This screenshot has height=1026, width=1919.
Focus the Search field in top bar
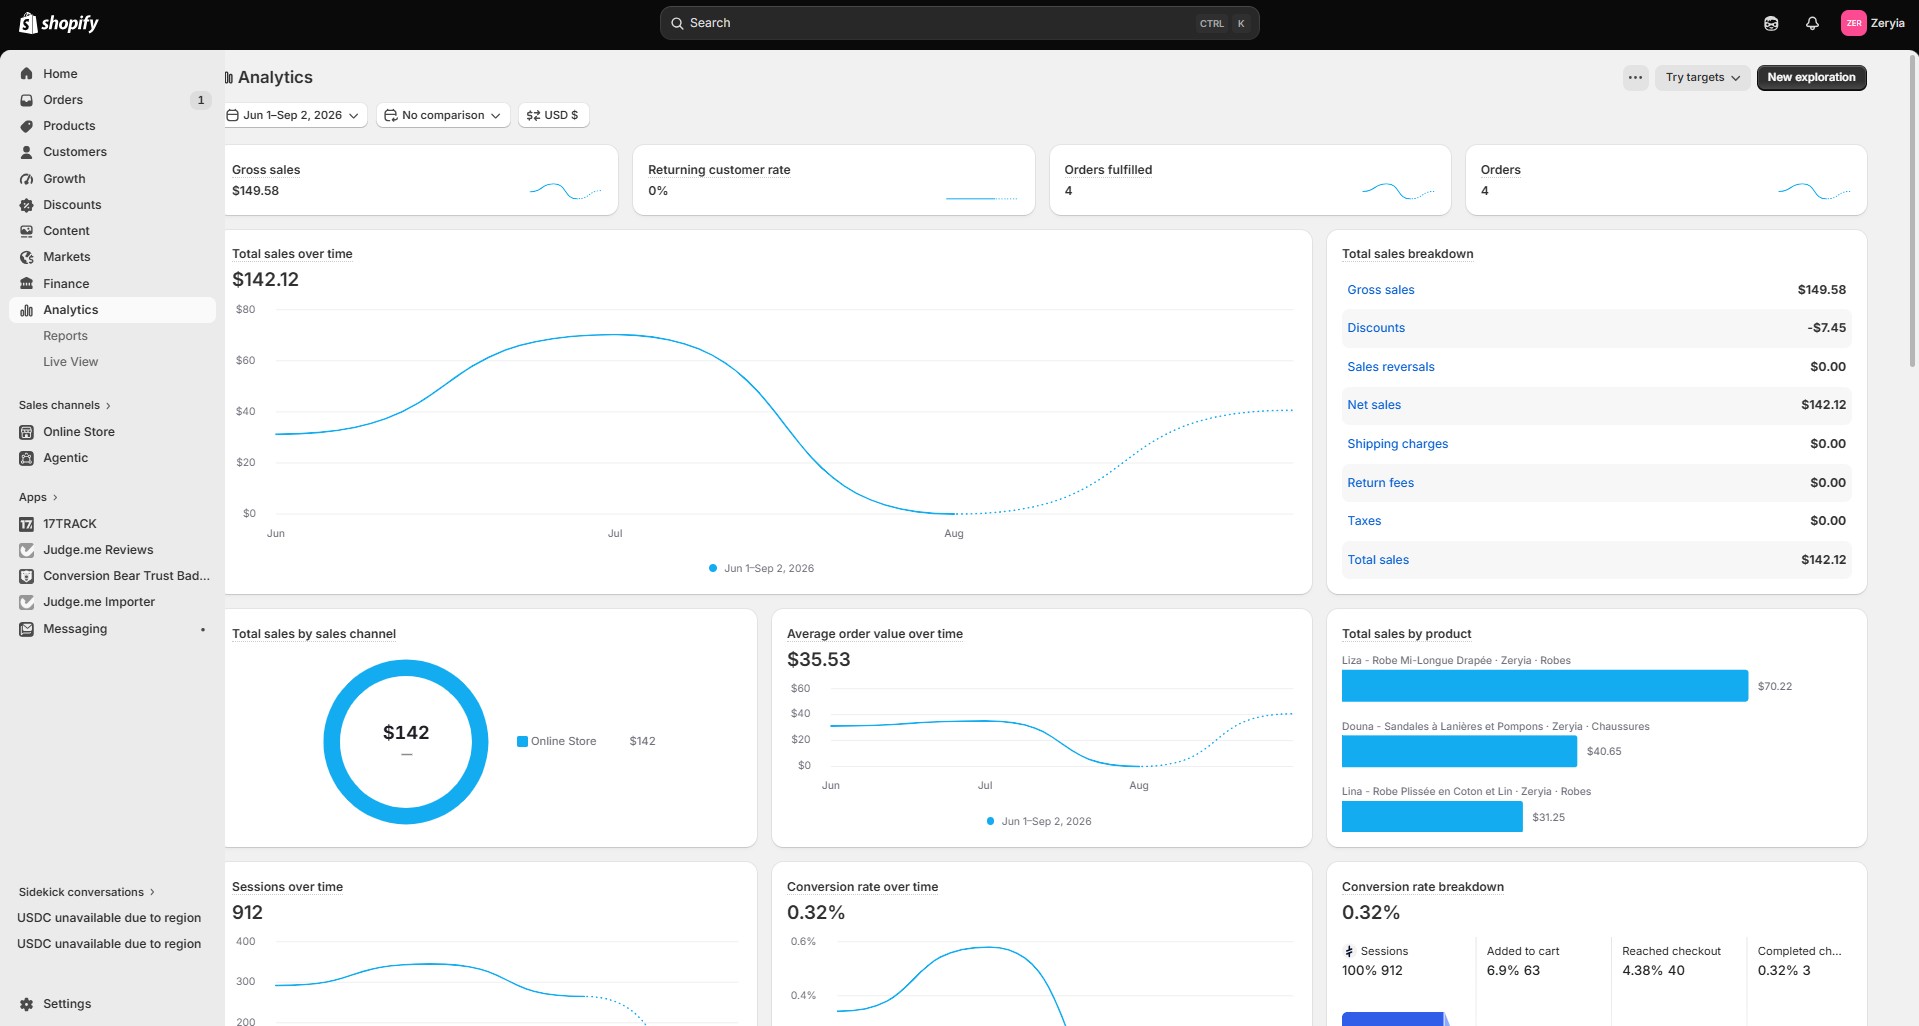(959, 23)
